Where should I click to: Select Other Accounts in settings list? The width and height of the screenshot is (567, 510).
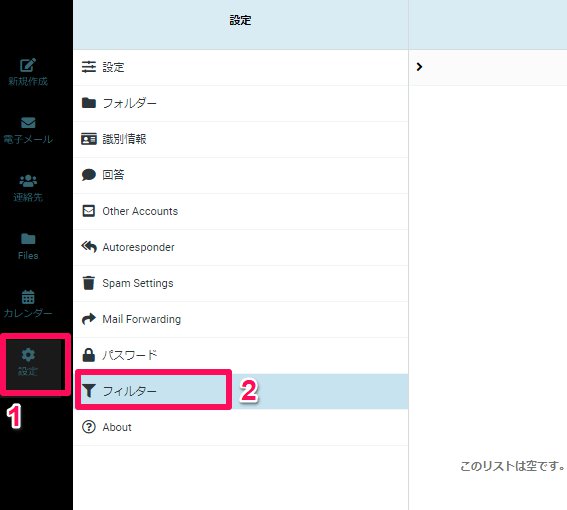[241, 211]
